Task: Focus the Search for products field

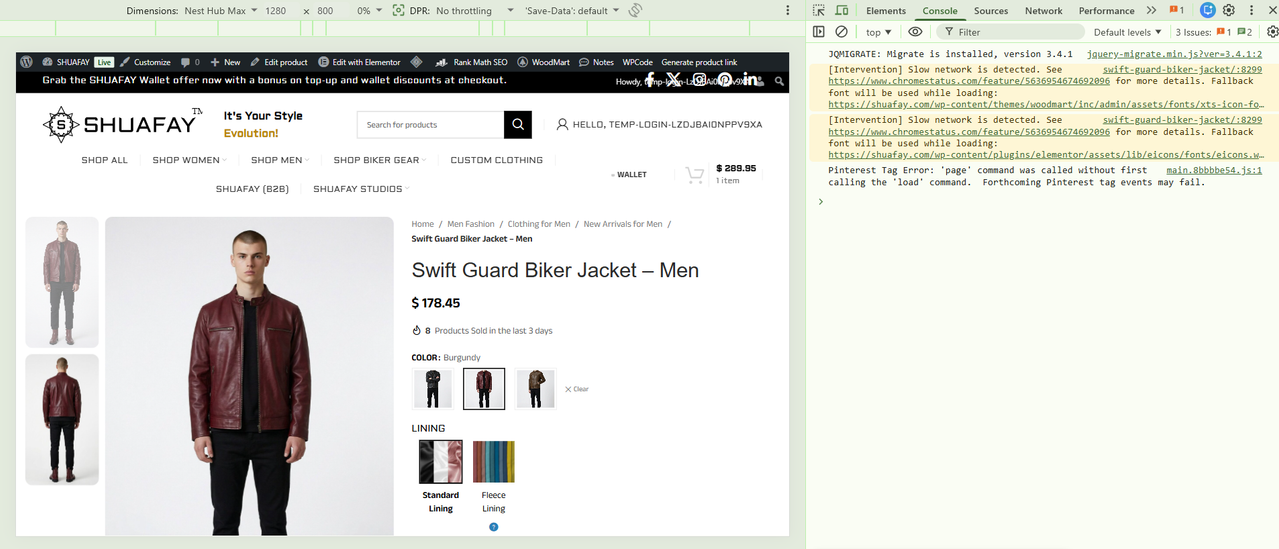Action: [x=430, y=125]
